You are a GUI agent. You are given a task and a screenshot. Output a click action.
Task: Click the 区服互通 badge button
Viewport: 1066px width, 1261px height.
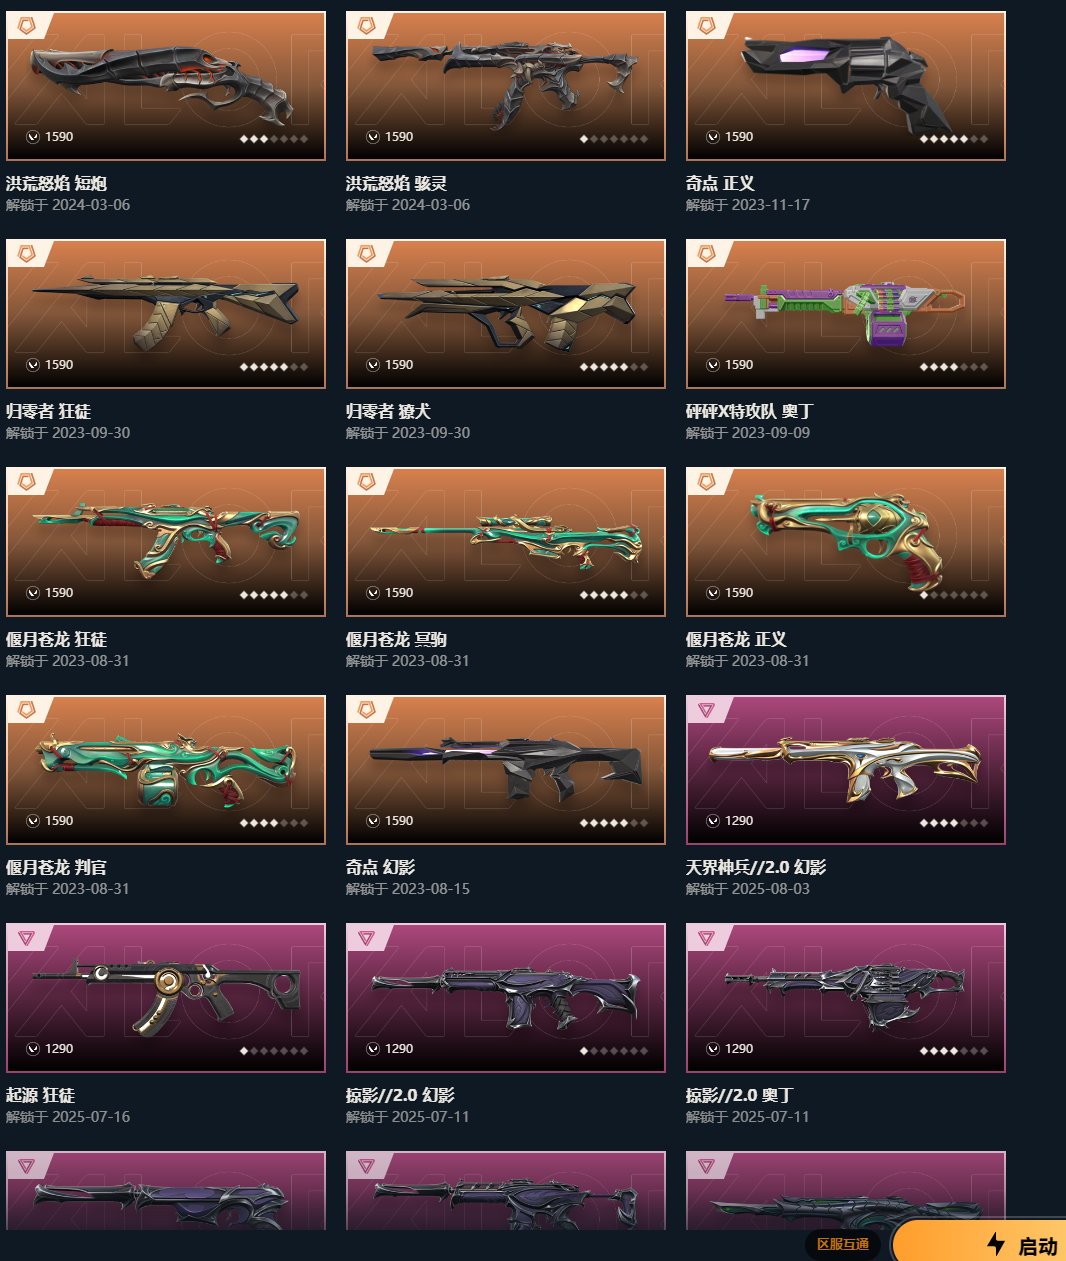[843, 1244]
